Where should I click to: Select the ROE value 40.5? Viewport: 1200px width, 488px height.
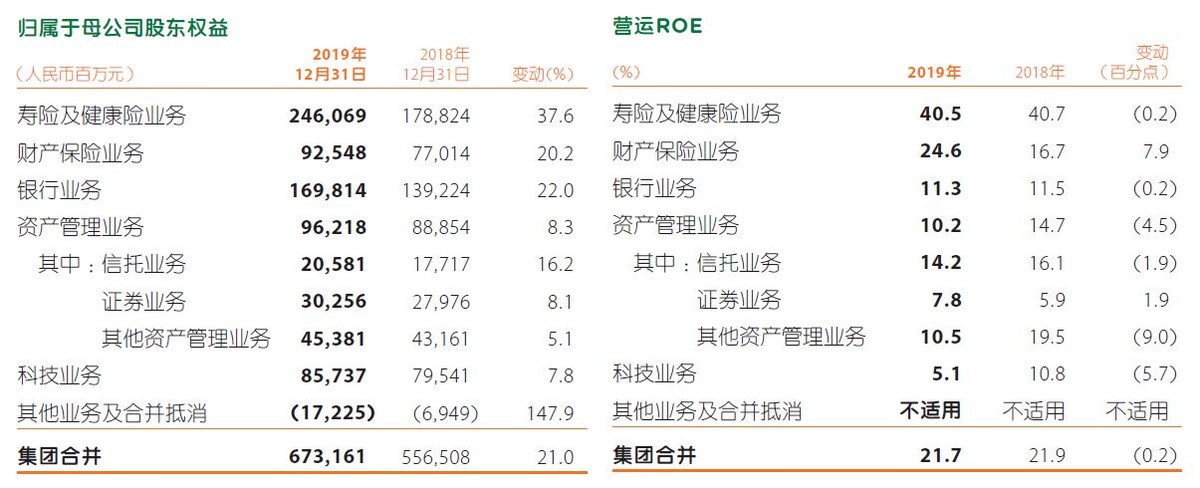pyautogui.click(x=942, y=114)
